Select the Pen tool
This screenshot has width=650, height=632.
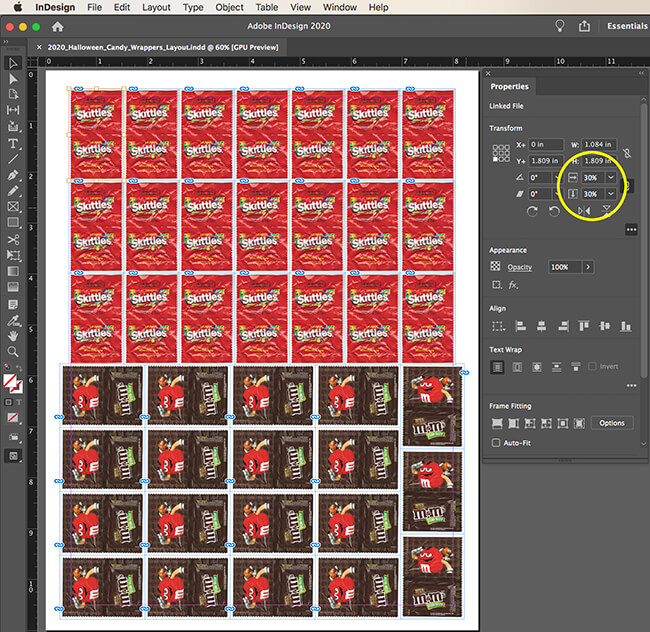(13, 175)
